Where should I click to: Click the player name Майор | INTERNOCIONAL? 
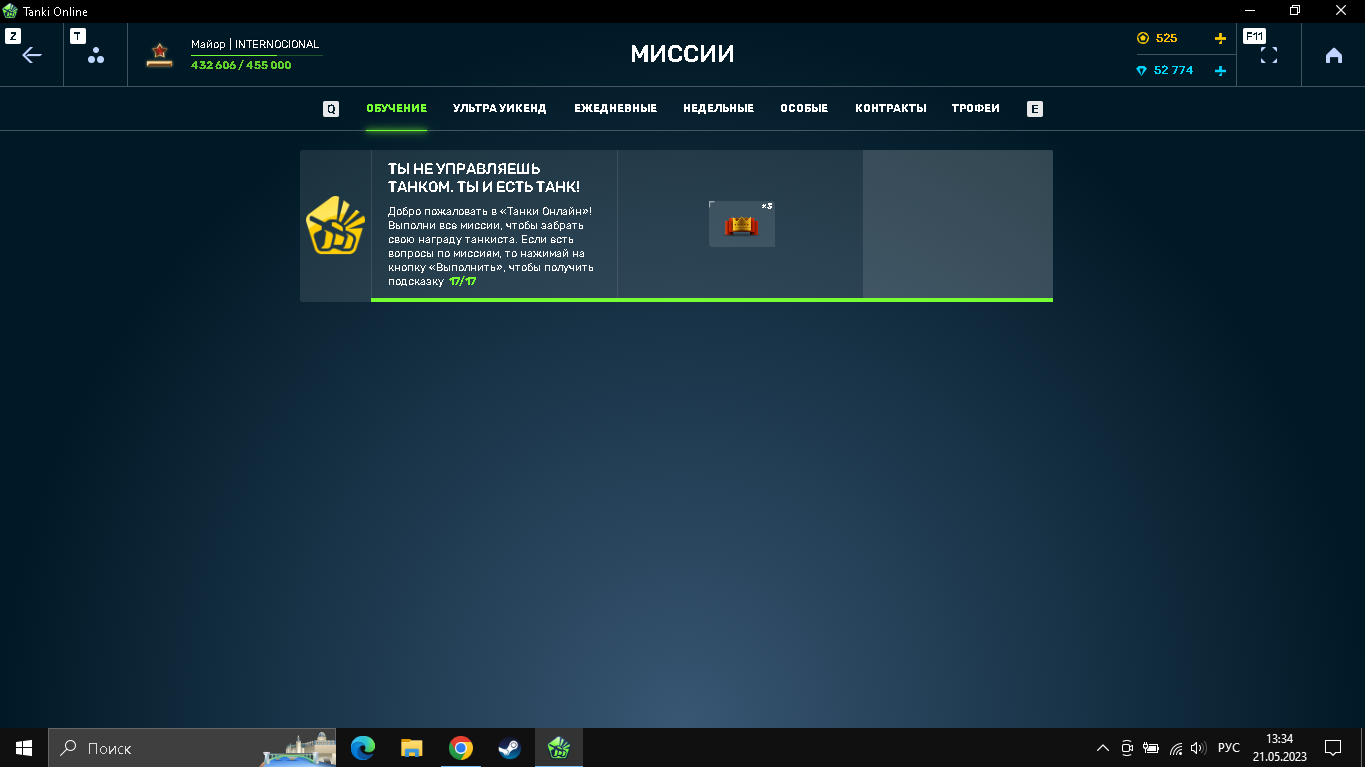(x=255, y=44)
